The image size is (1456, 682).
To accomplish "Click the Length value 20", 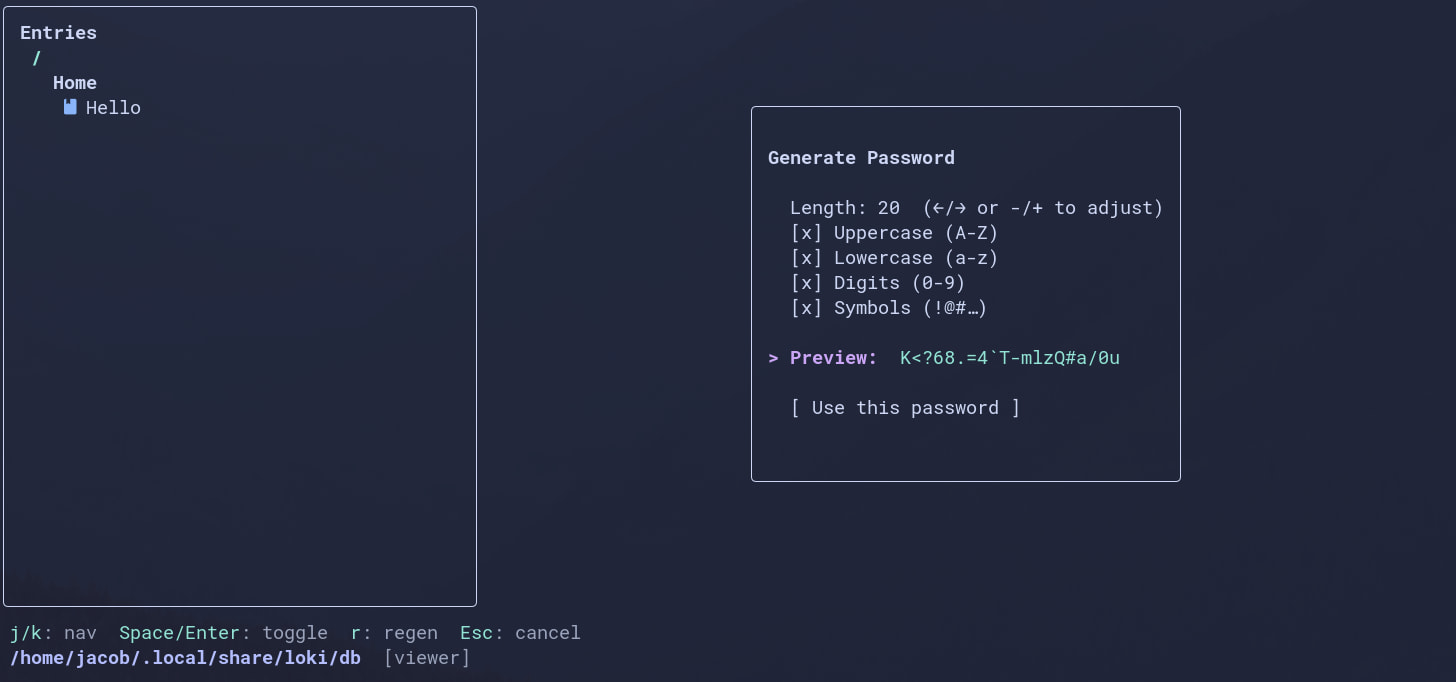I will coord(888,208).
